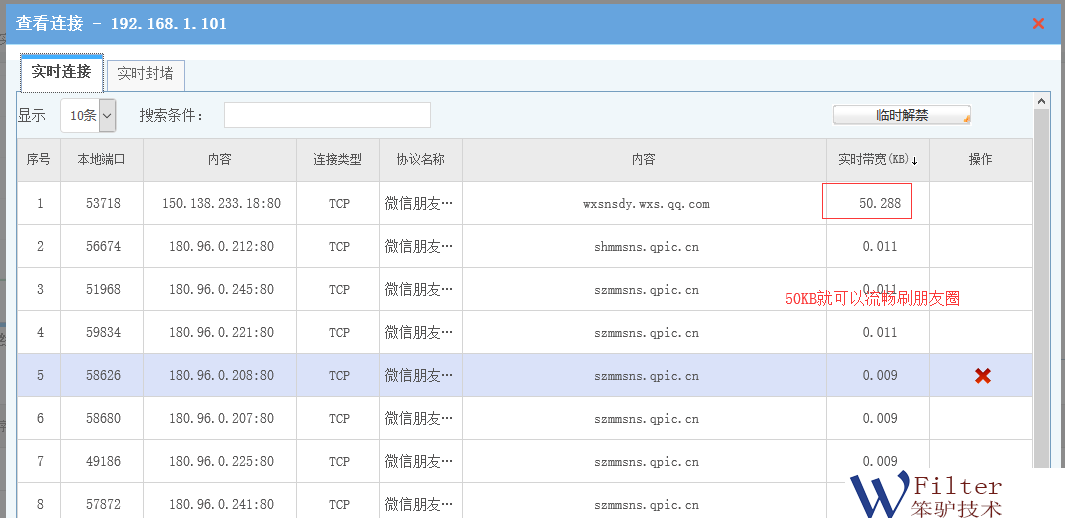This screenshot has width=1065, height=518.
Task: Select row with local port 51968
Action: click(x=101, y=290)
